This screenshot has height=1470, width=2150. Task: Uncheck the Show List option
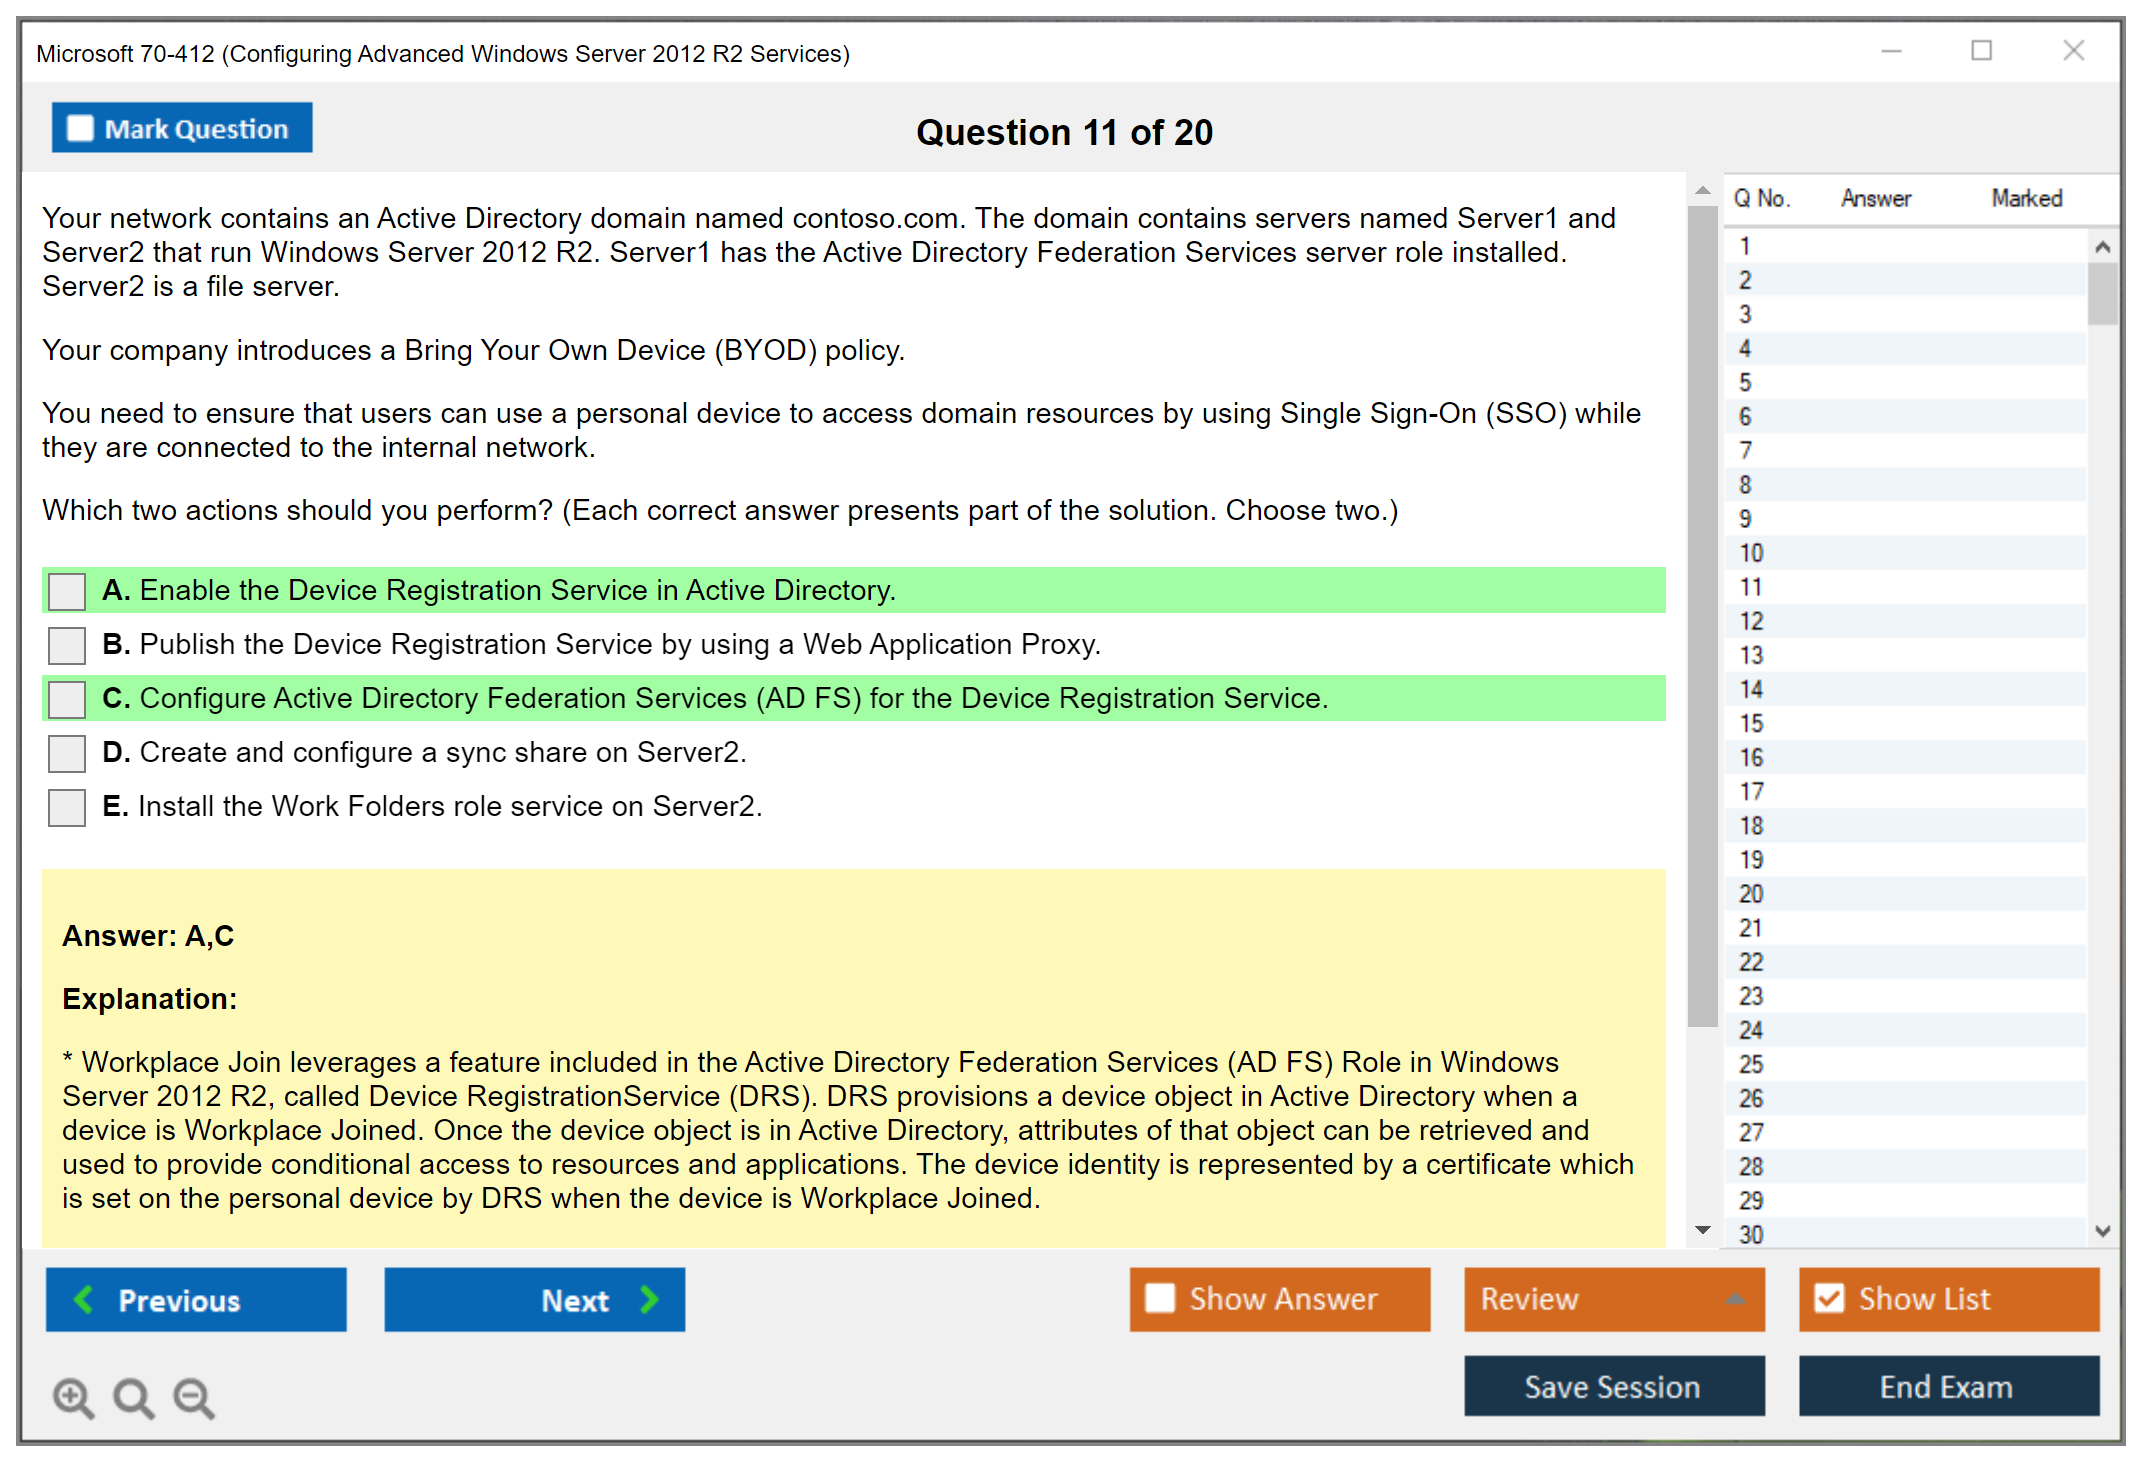pyautogui.click(x=1830, y=1298)
